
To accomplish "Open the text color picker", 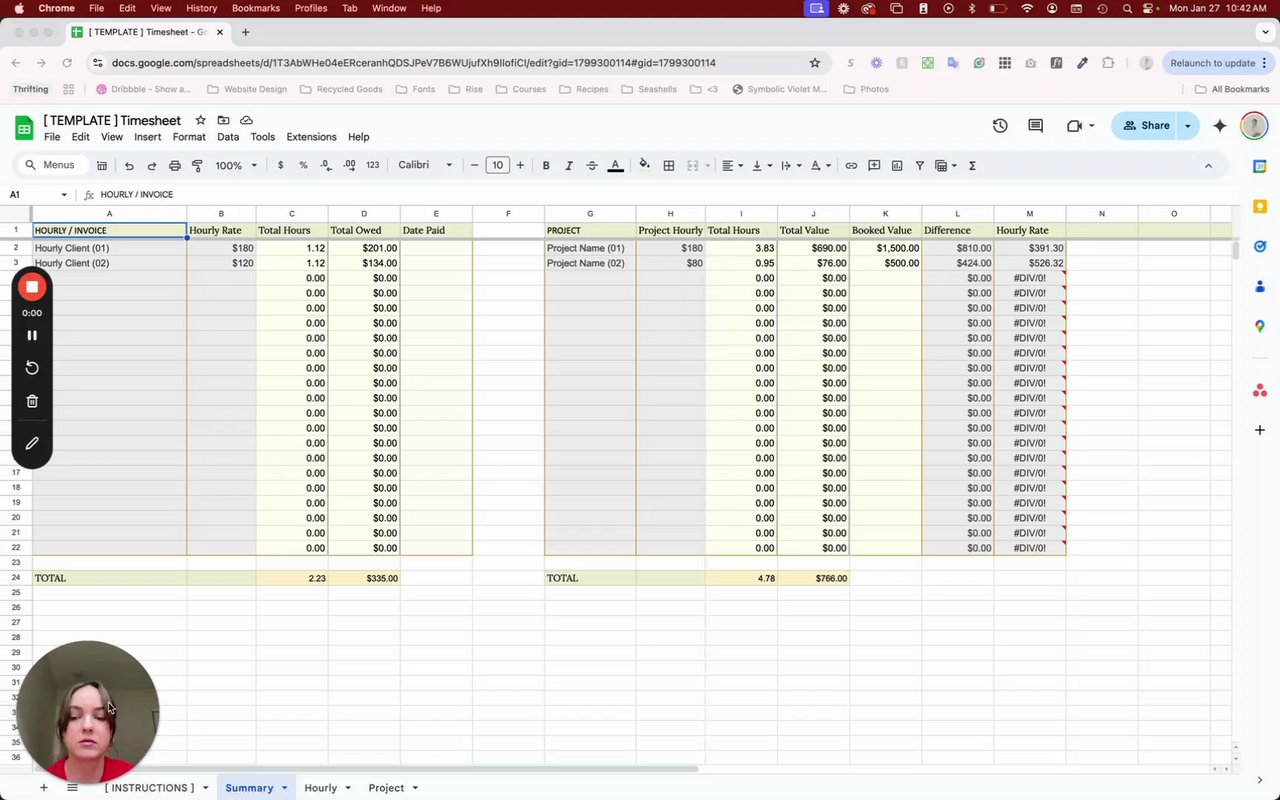I will pyautogui.click(x=616, y=165).
